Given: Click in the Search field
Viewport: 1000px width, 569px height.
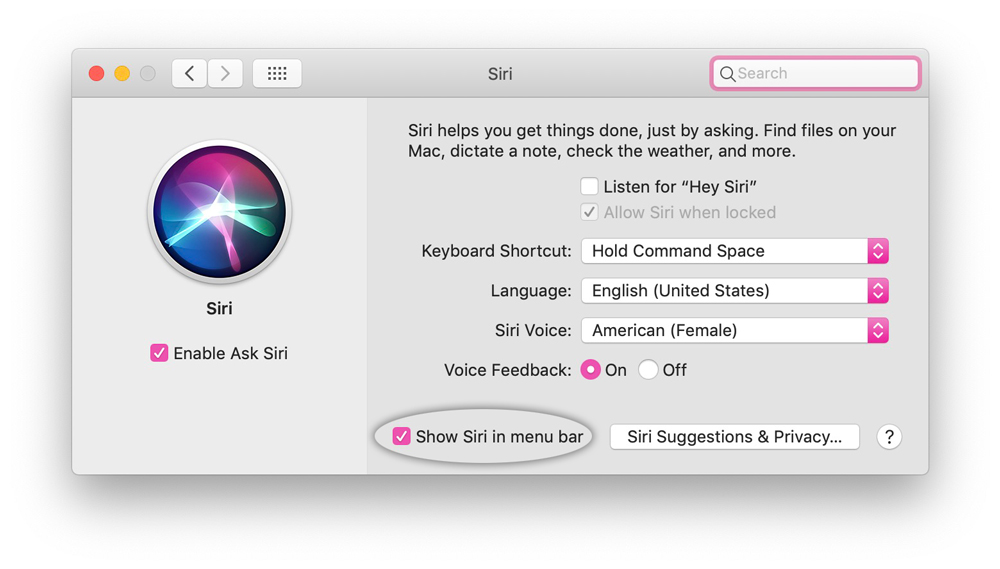Looking at the screenshot, I should pyautogui.click(x=815, y=73).
